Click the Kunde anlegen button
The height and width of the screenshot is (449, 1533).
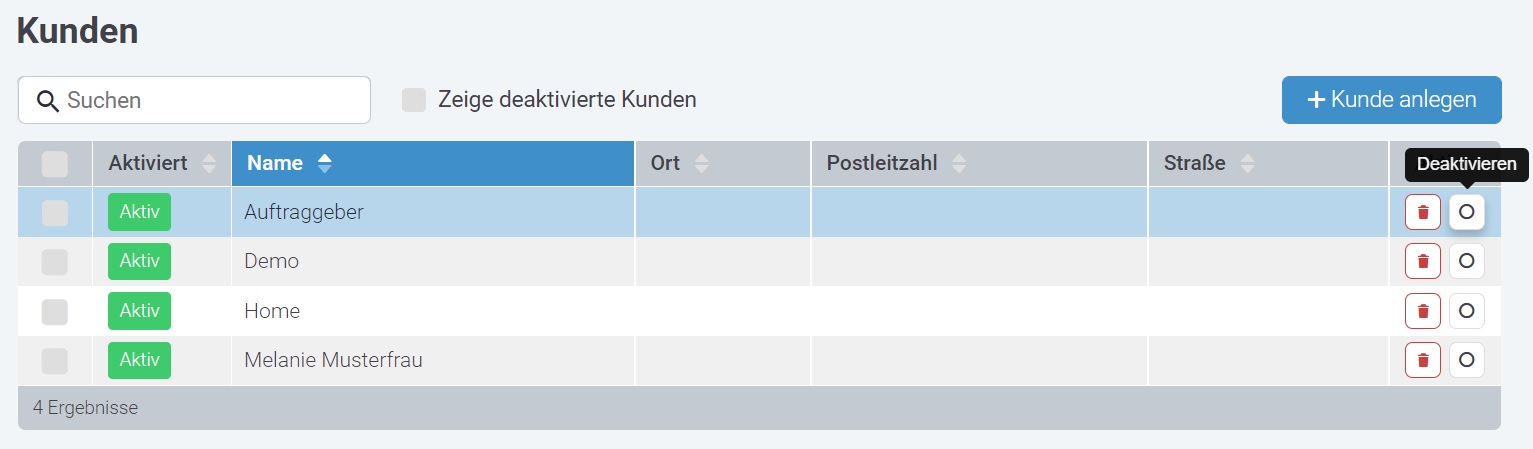click(1391, 100)
